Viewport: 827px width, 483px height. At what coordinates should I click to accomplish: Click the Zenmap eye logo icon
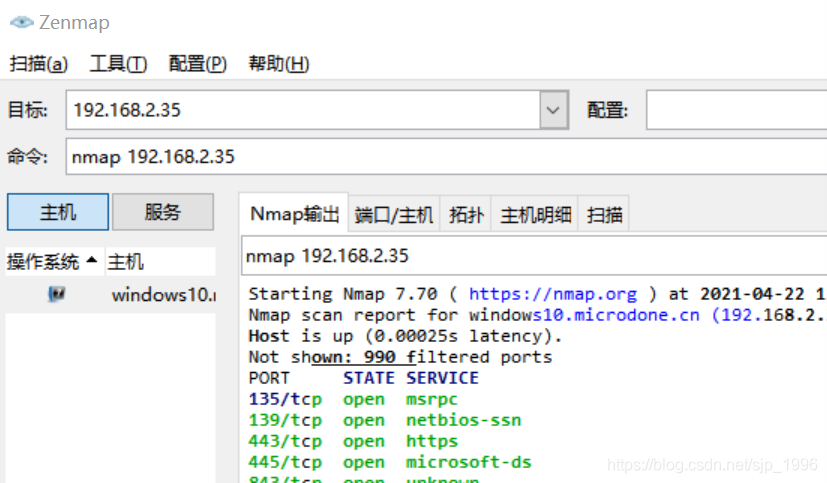click(x=22, y=22)
